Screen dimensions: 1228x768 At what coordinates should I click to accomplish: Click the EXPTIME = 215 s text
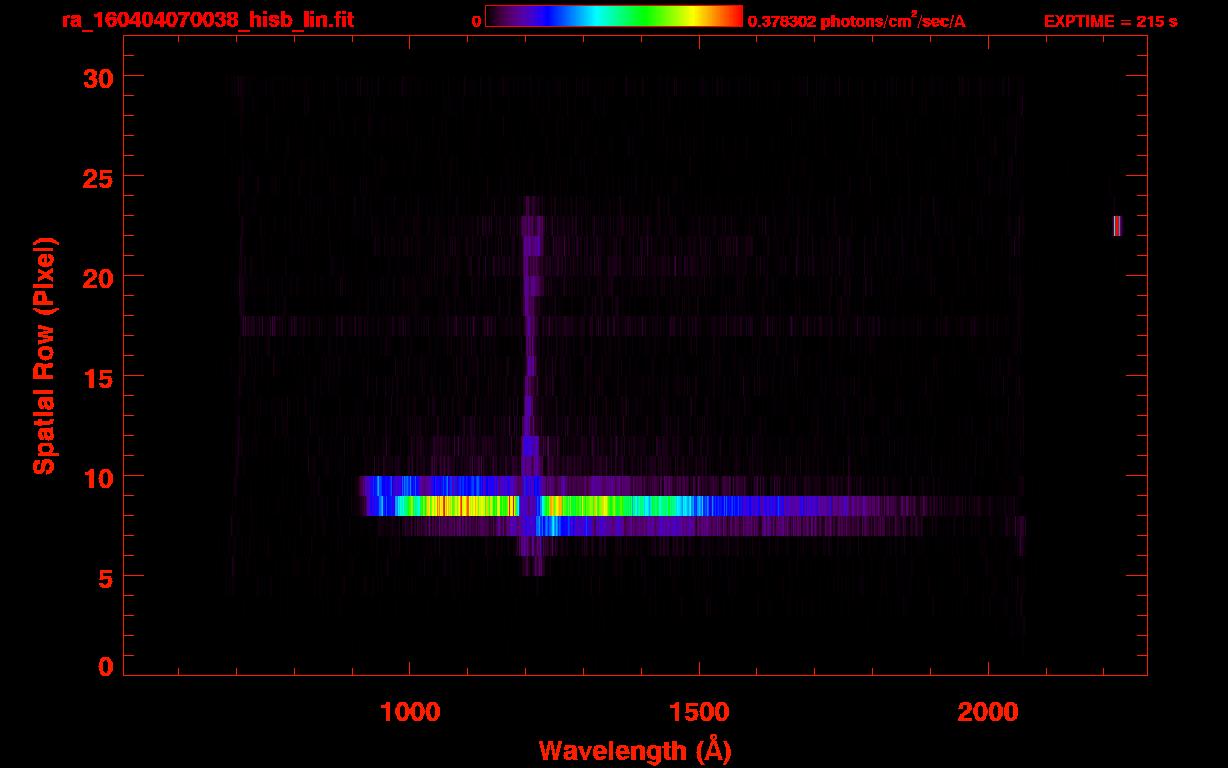1110,22
